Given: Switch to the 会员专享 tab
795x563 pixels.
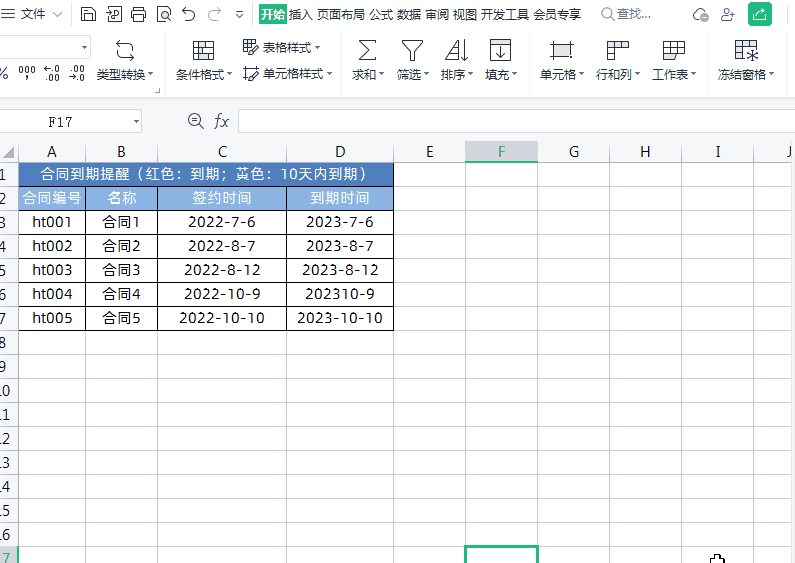Looking at the screenshot, I should pyautogui.click(x=557, y=14).
